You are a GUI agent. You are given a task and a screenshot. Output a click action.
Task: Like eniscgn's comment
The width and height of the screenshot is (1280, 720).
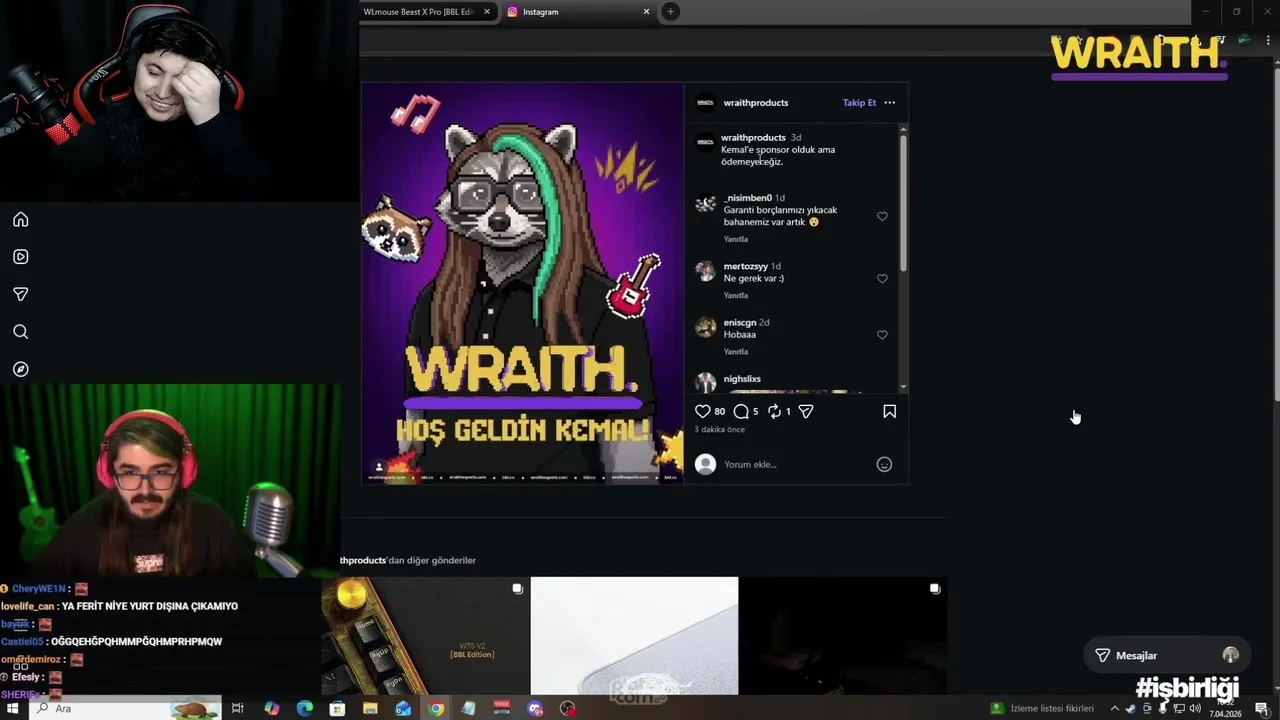pyautogui.click(x=882, y=335)
